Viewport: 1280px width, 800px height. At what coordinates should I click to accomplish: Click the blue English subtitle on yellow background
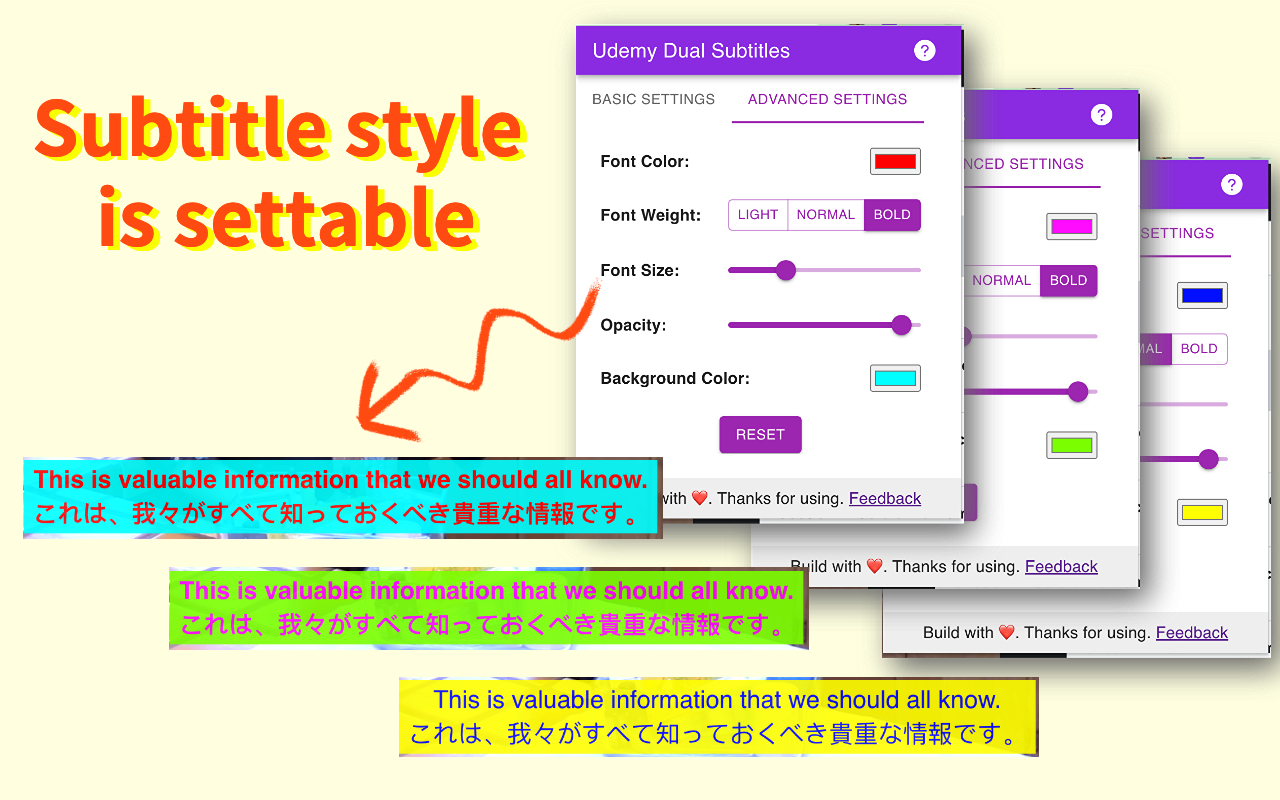717,700
